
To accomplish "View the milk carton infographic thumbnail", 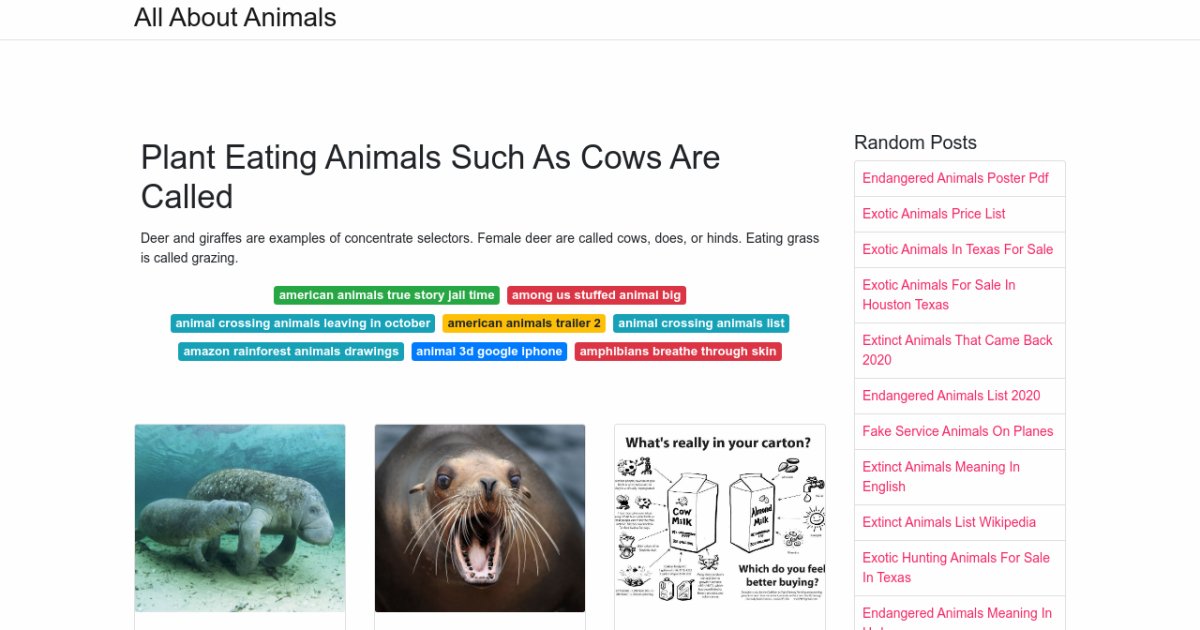I will click(x=720, y=518).
